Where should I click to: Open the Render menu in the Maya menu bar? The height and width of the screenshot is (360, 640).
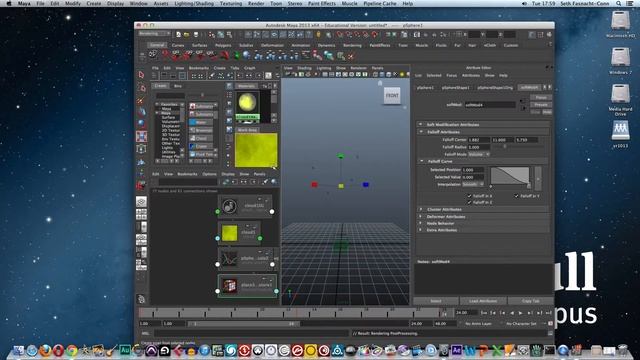point(256,3)
